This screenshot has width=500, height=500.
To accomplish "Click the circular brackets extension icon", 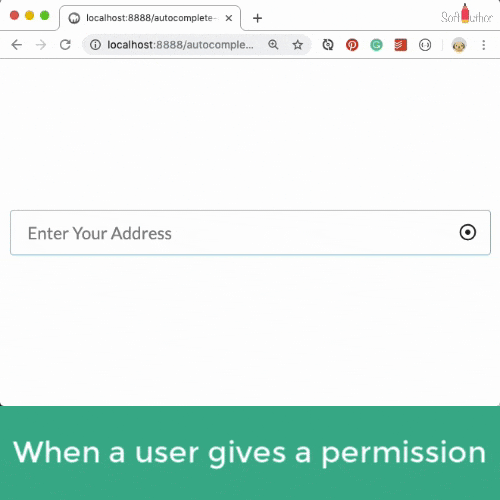I will click(425, 45).
